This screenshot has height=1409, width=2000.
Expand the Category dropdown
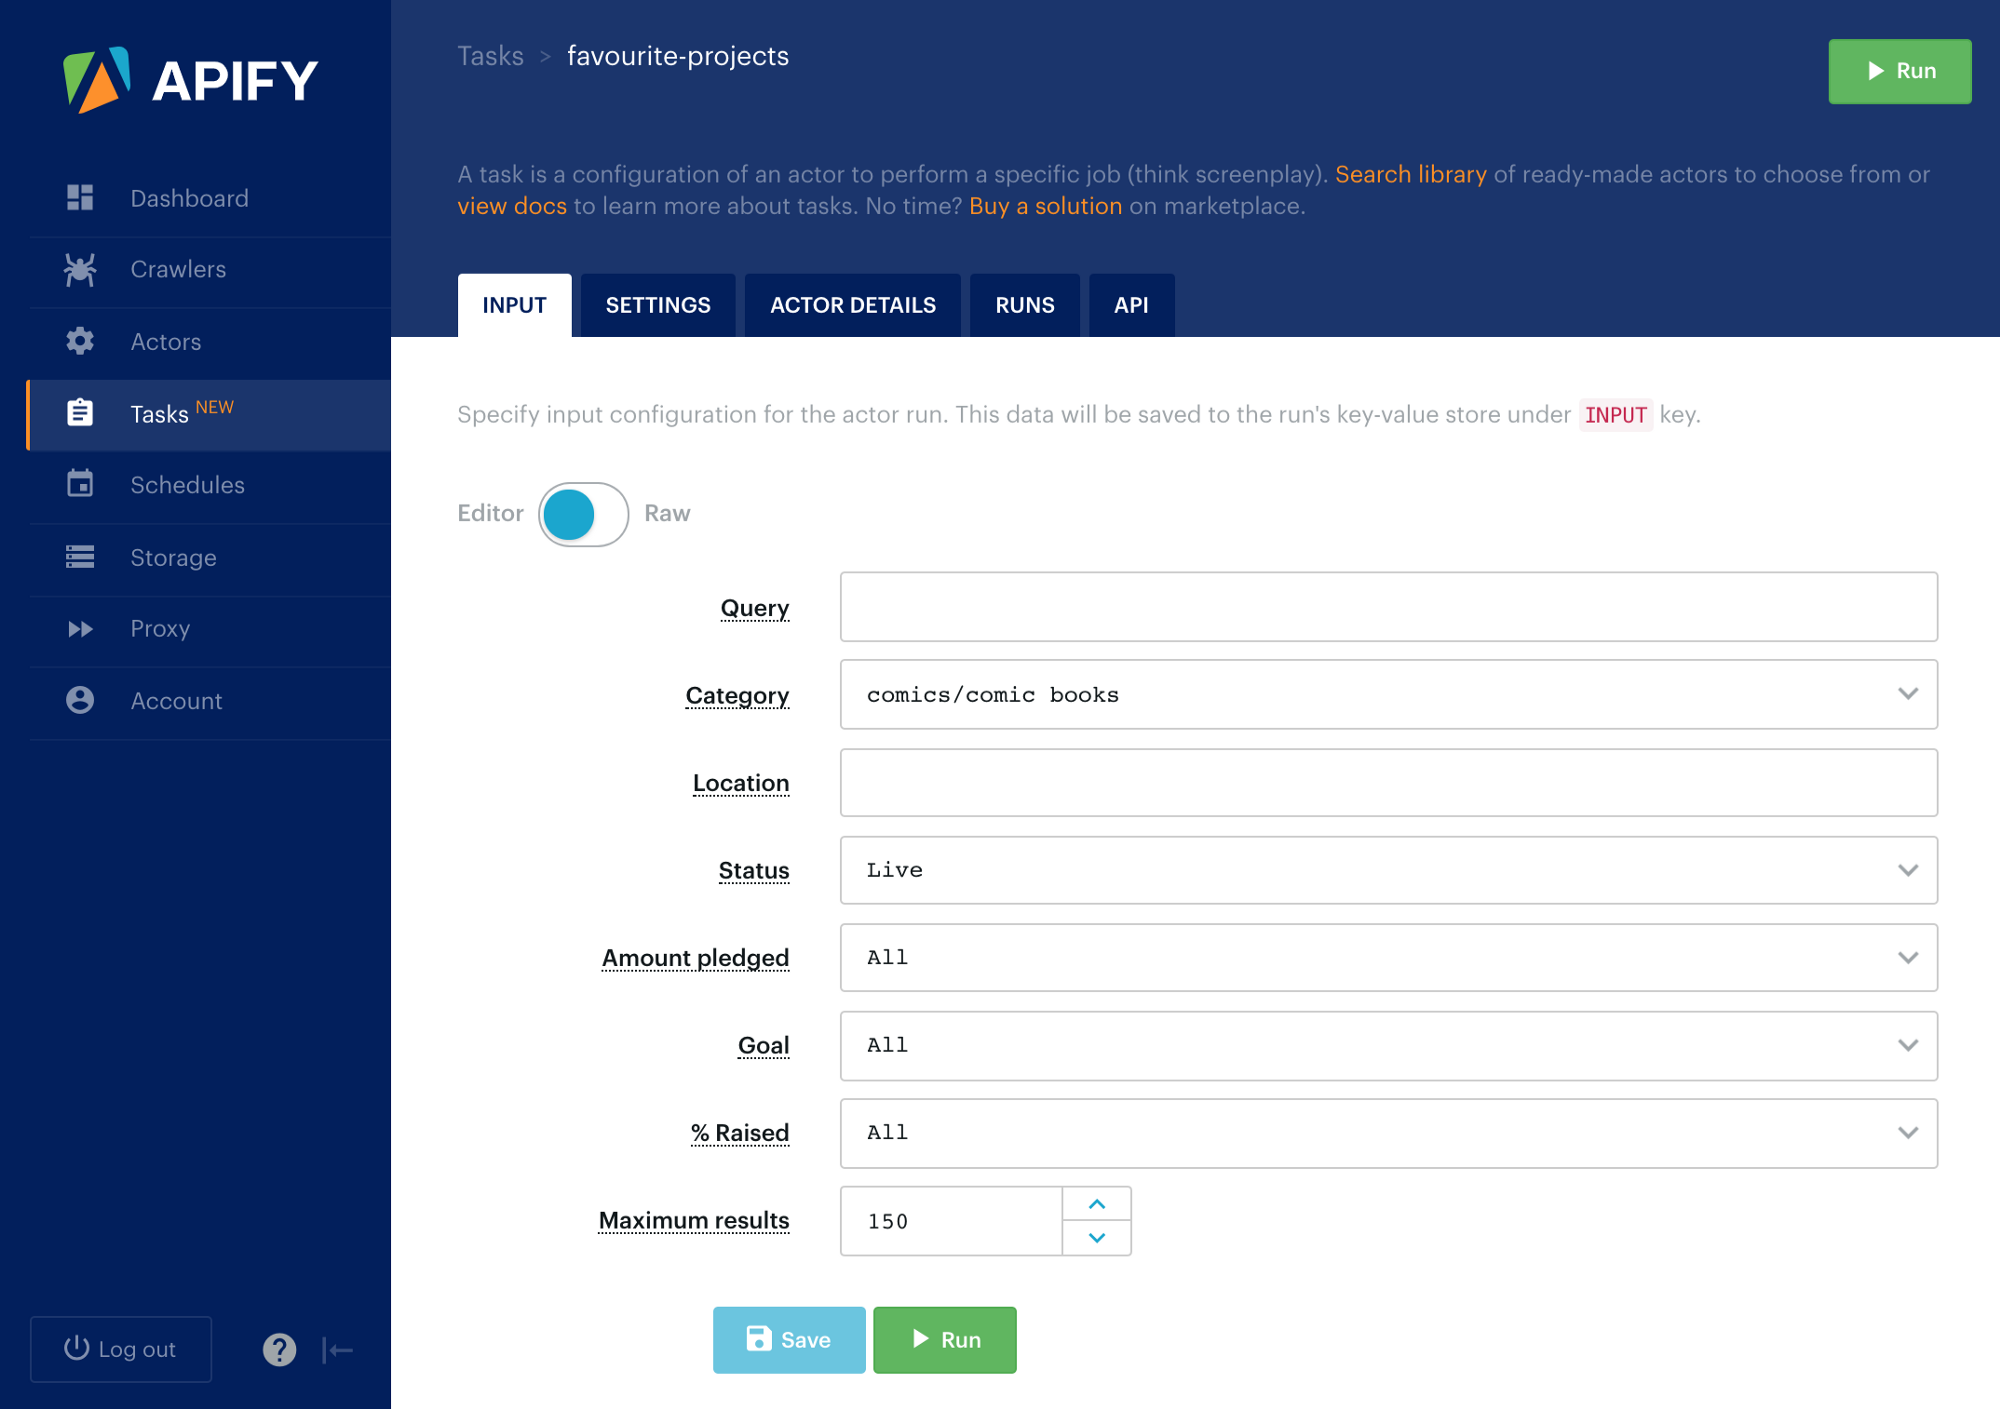click(1388, 694)
